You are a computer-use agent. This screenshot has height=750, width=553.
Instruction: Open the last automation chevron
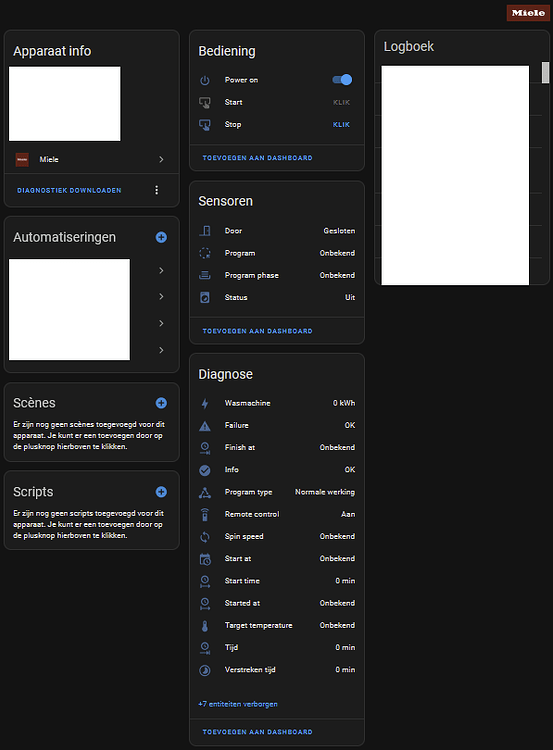(161, 350)
